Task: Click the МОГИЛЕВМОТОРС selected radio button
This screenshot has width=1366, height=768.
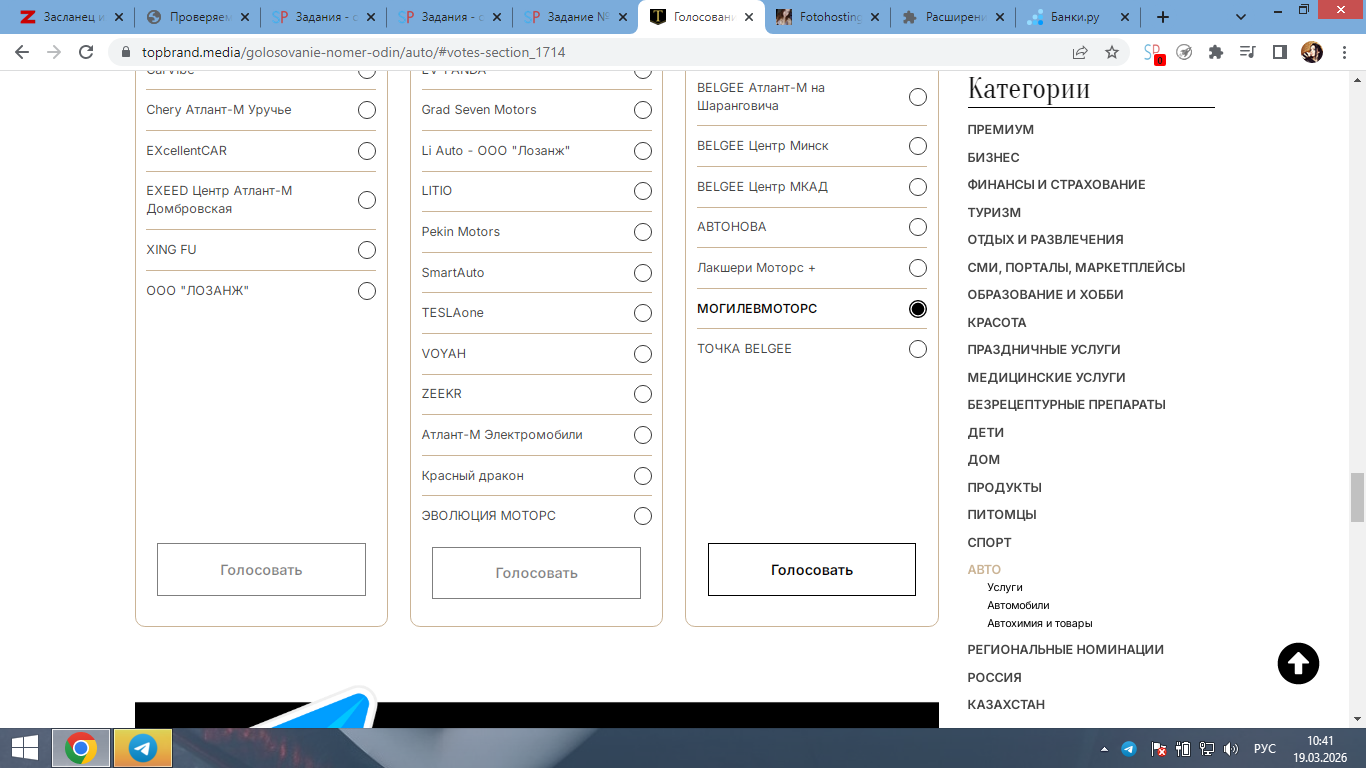Action: 918,309
